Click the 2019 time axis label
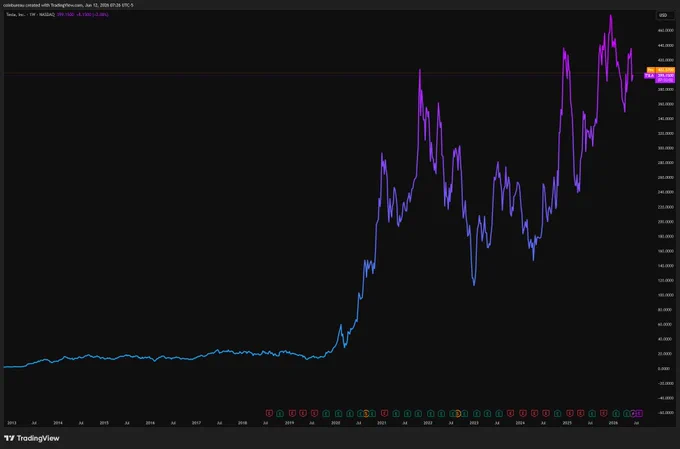Image resolution: width=680 pixels, height=449 pixels. [289, 423]
